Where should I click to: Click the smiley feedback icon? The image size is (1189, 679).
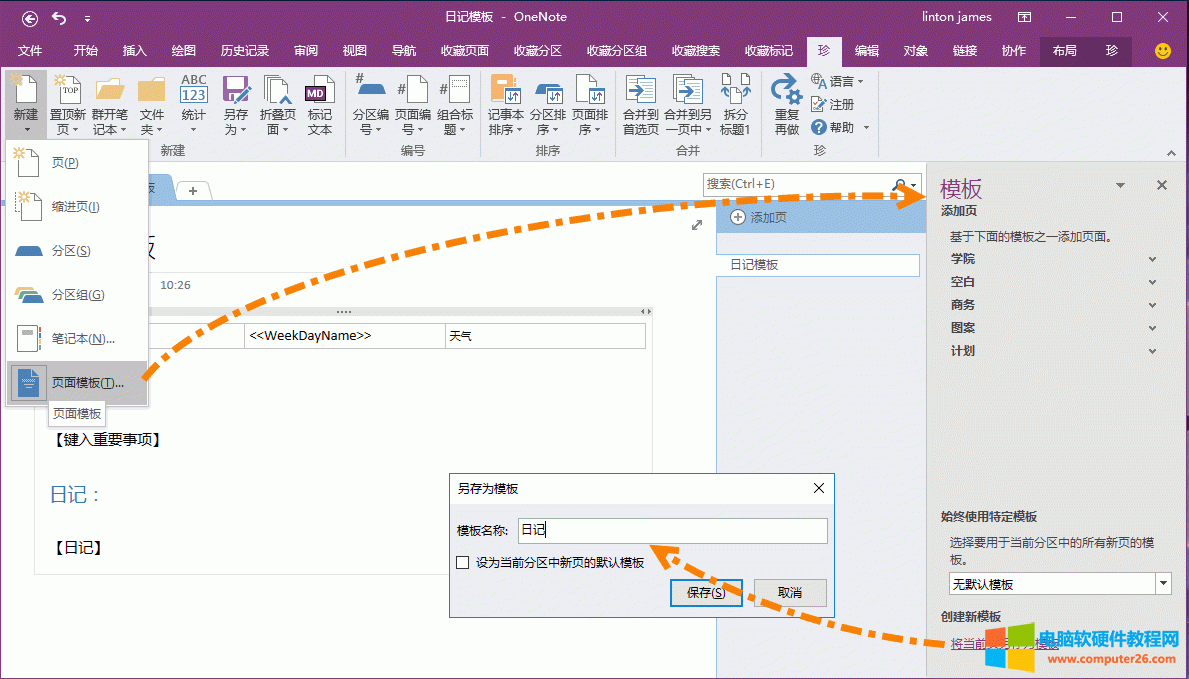[x=1162, y=51]
